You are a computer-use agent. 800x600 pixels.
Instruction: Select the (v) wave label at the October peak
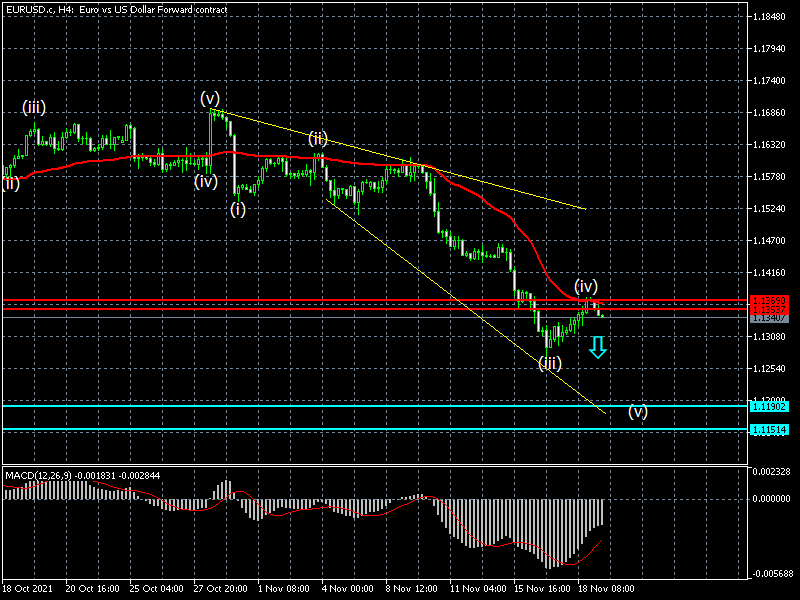point(209,98)
